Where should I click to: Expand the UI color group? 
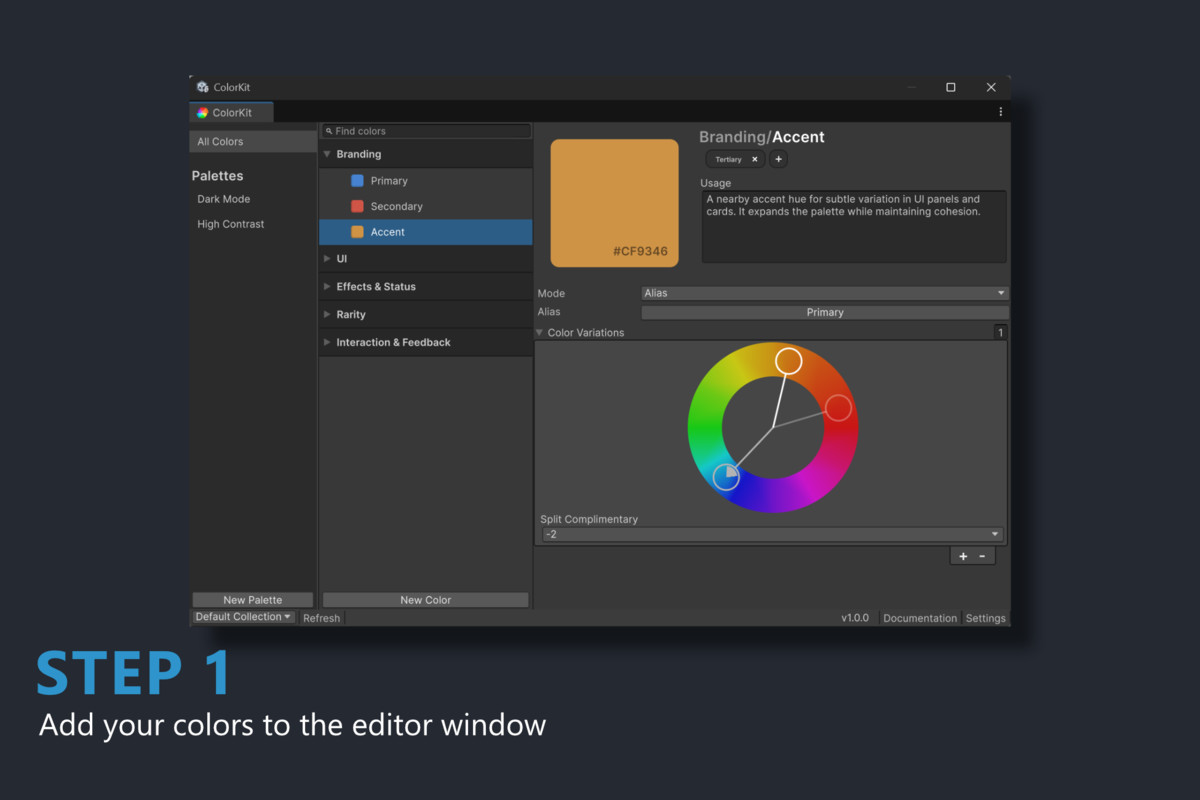(x=328, y=258)
